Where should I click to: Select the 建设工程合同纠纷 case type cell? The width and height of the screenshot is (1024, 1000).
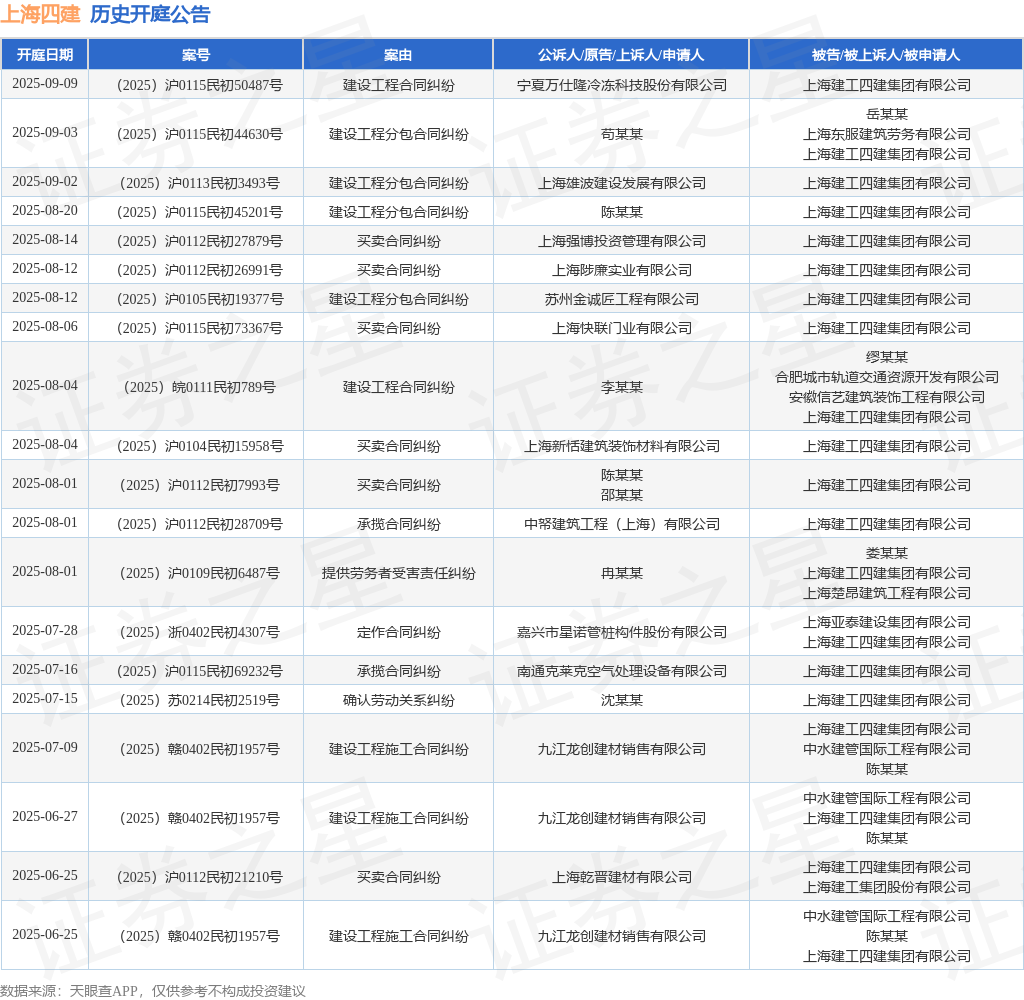click(x=398, y=85)
